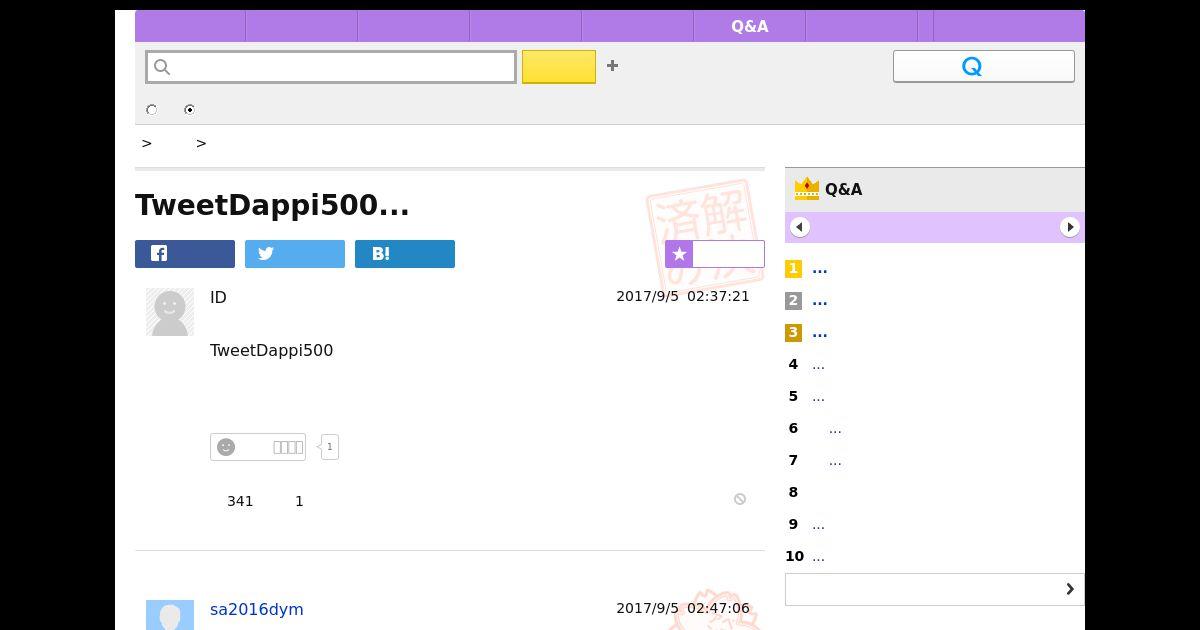
Task: Click the report icon under the question
Action: (x=740, y=499)
